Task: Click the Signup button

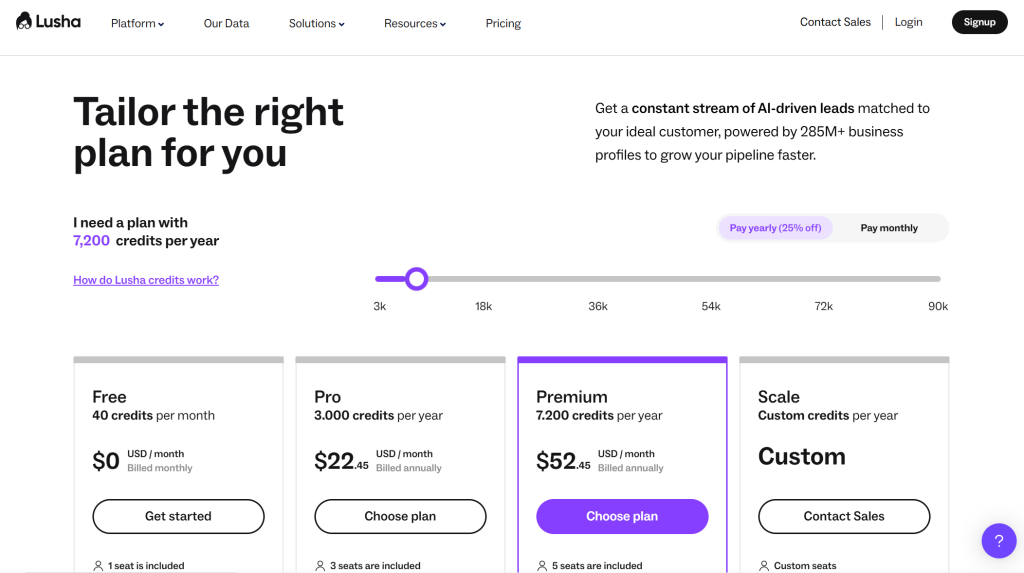Action: point(979,22)
